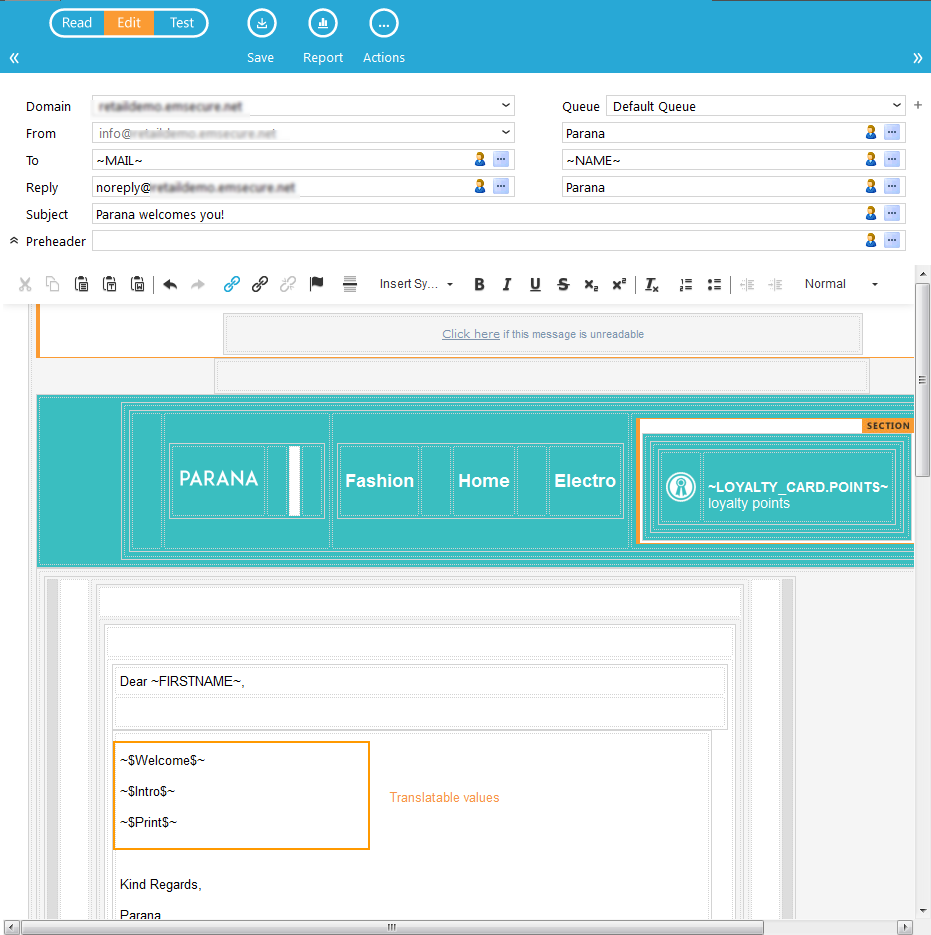Switch to the Read tab
This screenshot has width=931, height=935.
coord(77,23)
